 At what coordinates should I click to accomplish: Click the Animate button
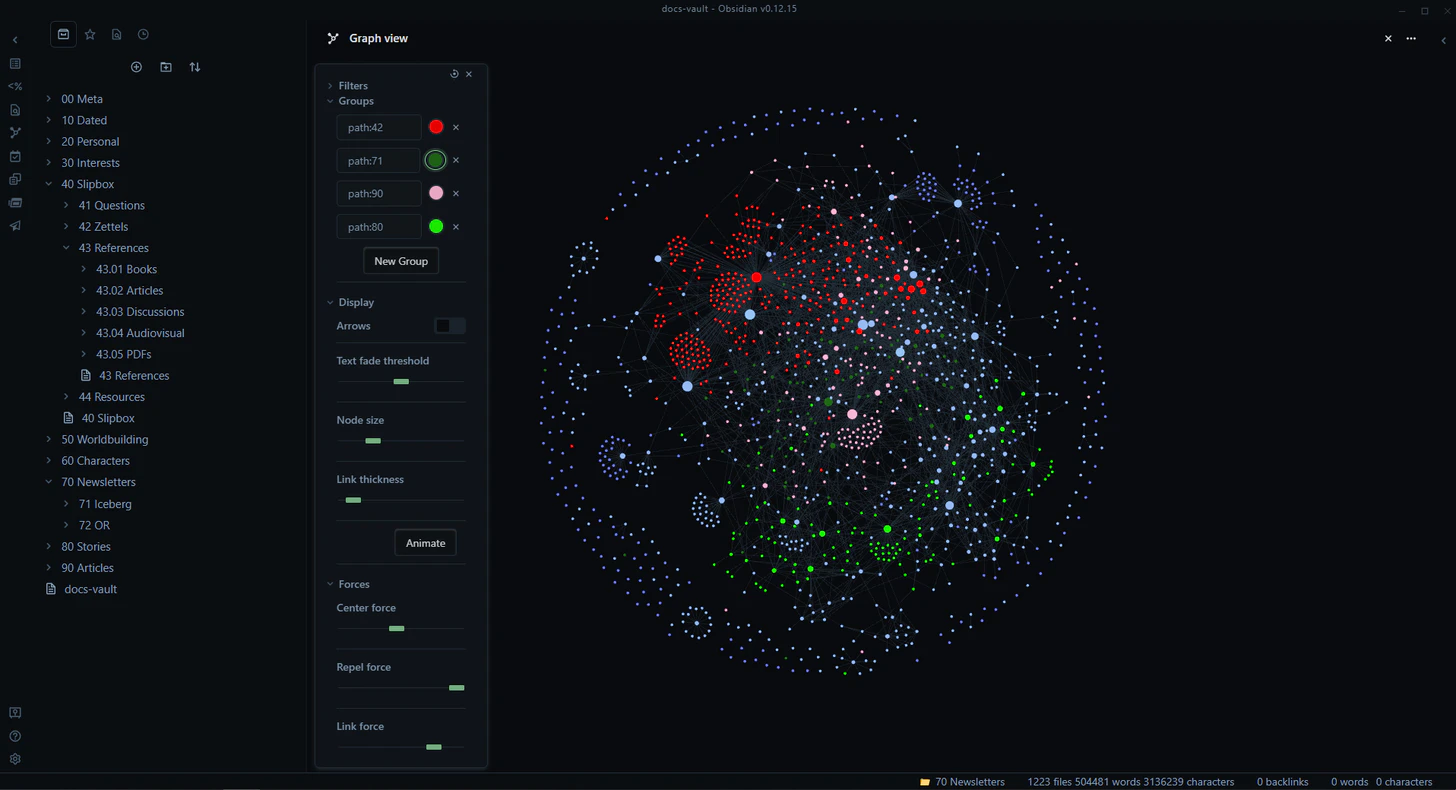click(x=425, y=543)
